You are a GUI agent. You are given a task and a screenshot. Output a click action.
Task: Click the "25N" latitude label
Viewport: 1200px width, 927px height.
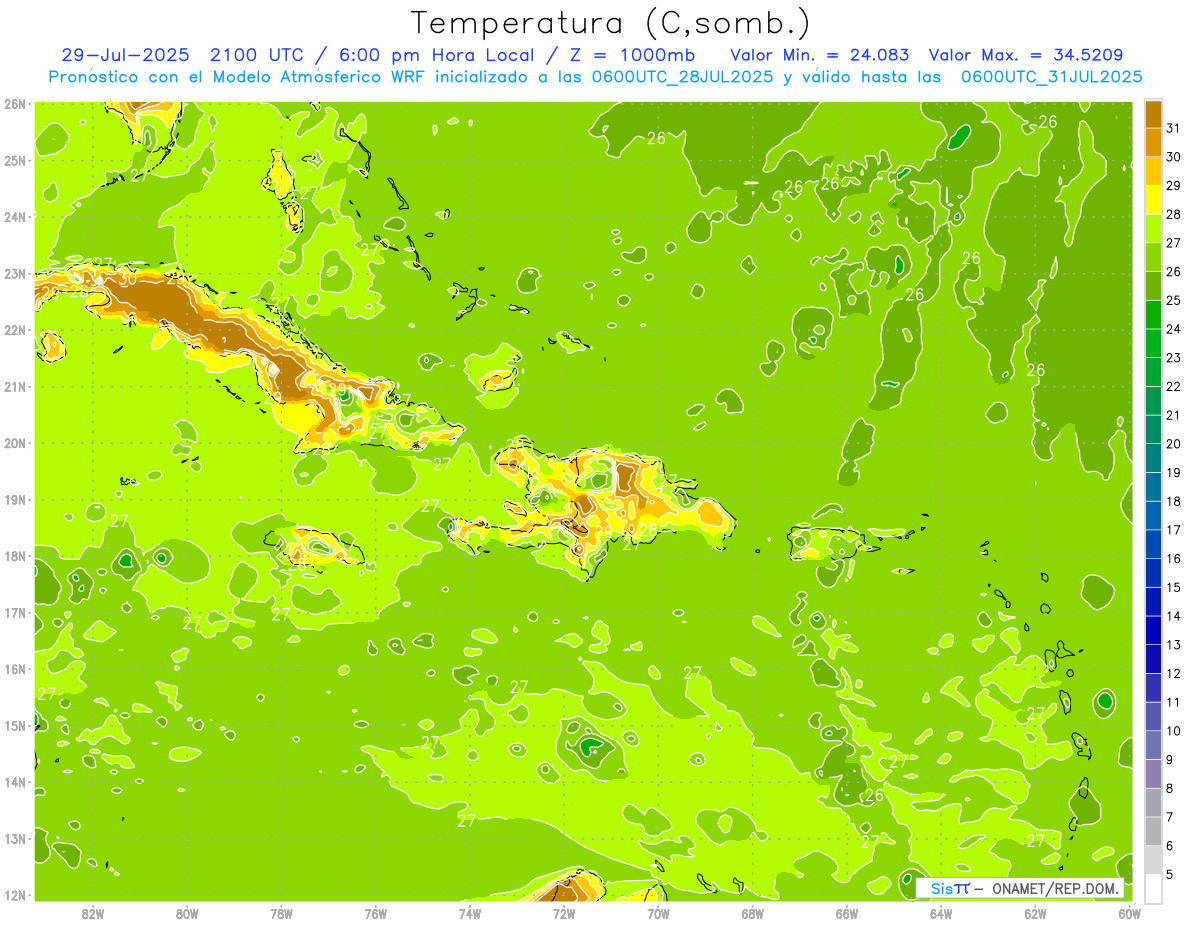coord(14,160)
